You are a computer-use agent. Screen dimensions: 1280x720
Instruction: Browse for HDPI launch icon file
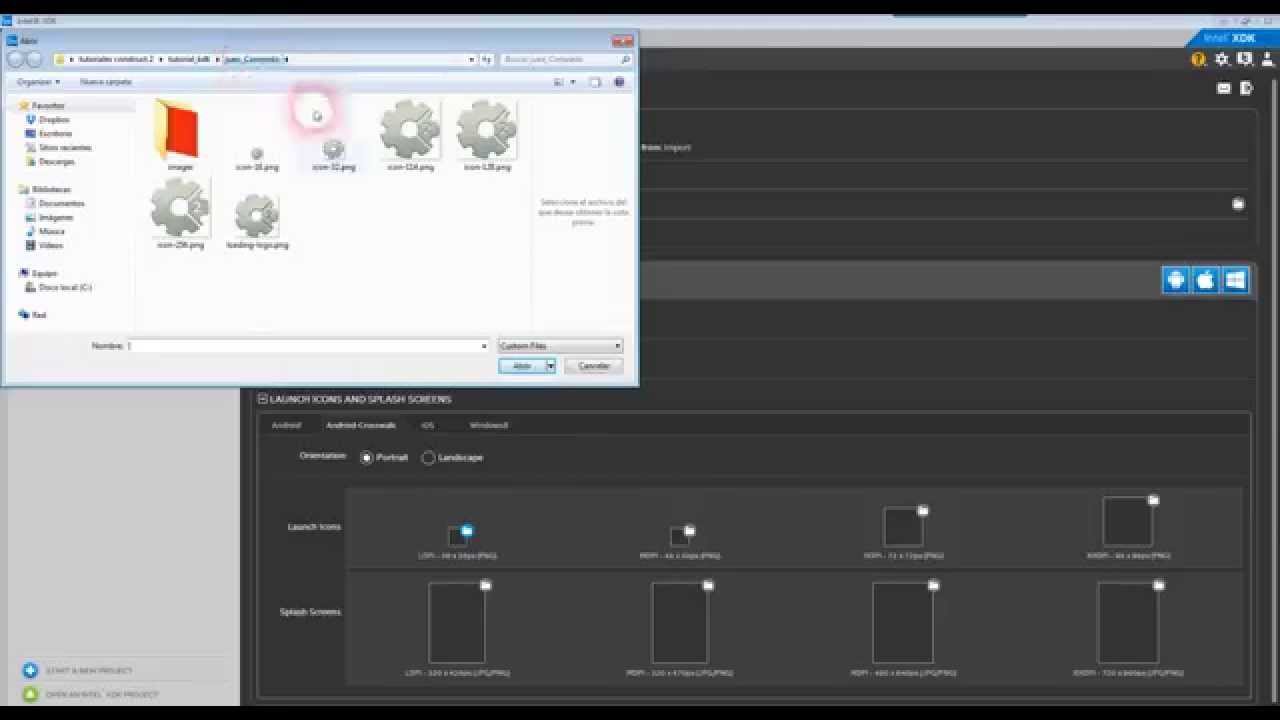[923, 510]
